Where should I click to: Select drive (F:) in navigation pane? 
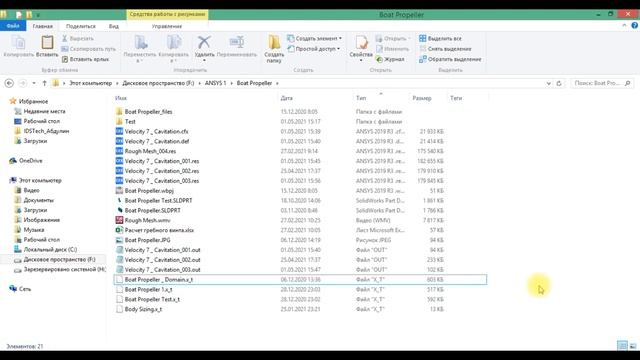(59, 260)
